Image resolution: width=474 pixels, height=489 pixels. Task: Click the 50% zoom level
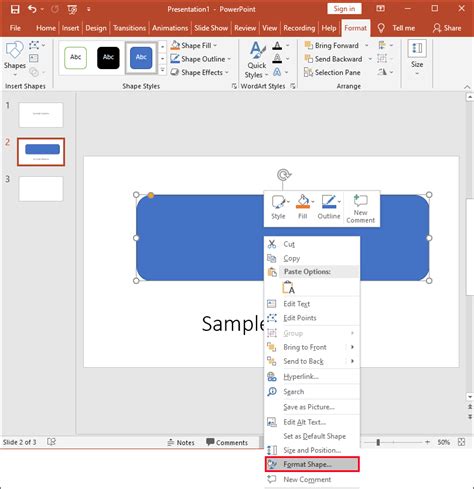443,442
